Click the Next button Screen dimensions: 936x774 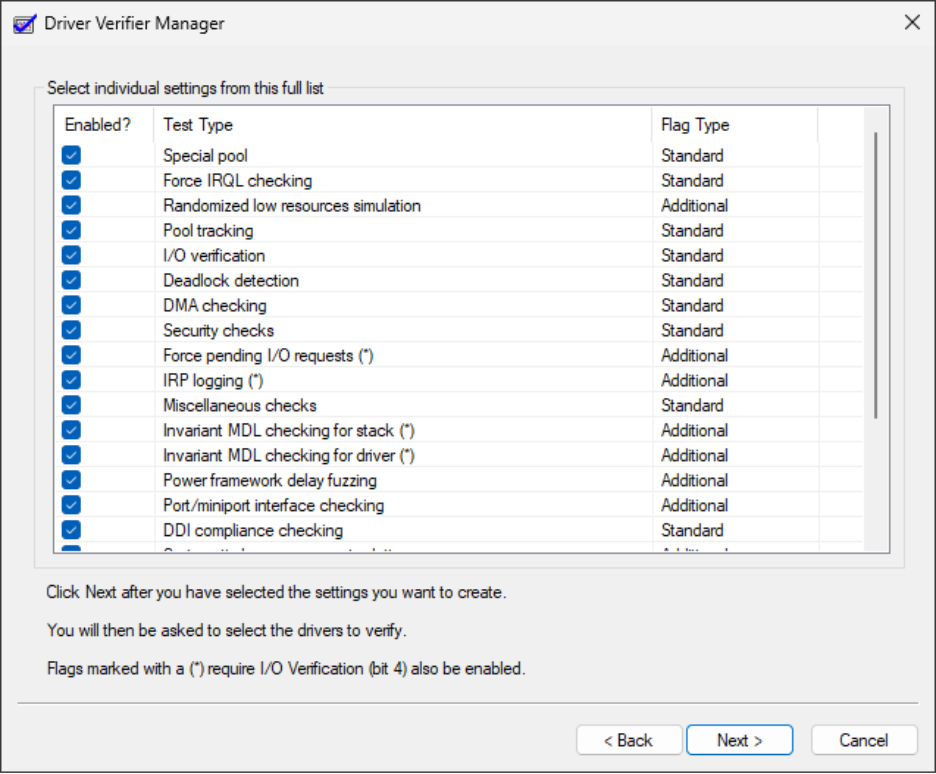(x=739, y=740)
